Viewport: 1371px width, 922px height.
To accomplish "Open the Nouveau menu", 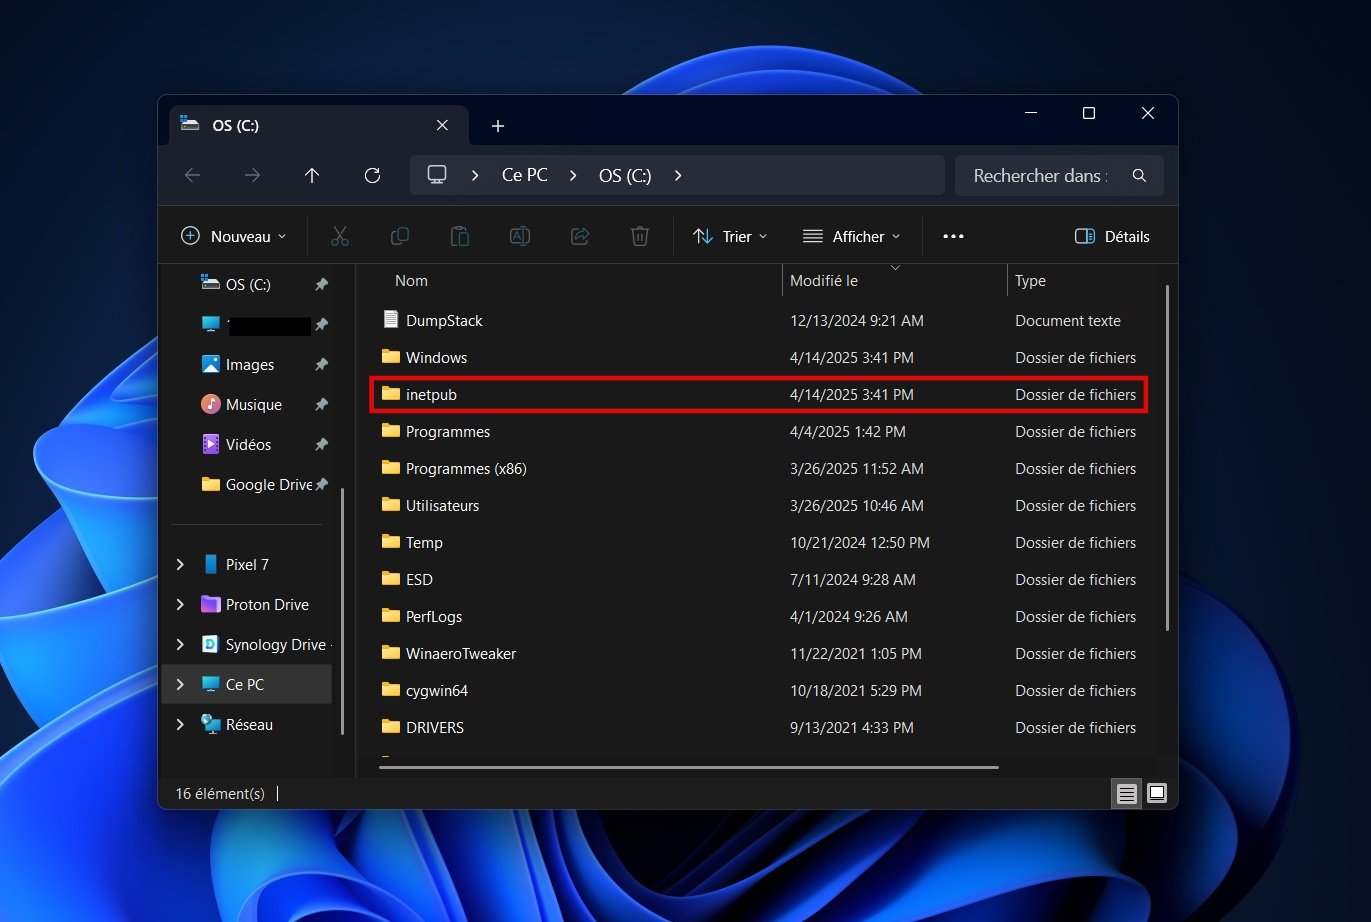I will pos(233,237).
